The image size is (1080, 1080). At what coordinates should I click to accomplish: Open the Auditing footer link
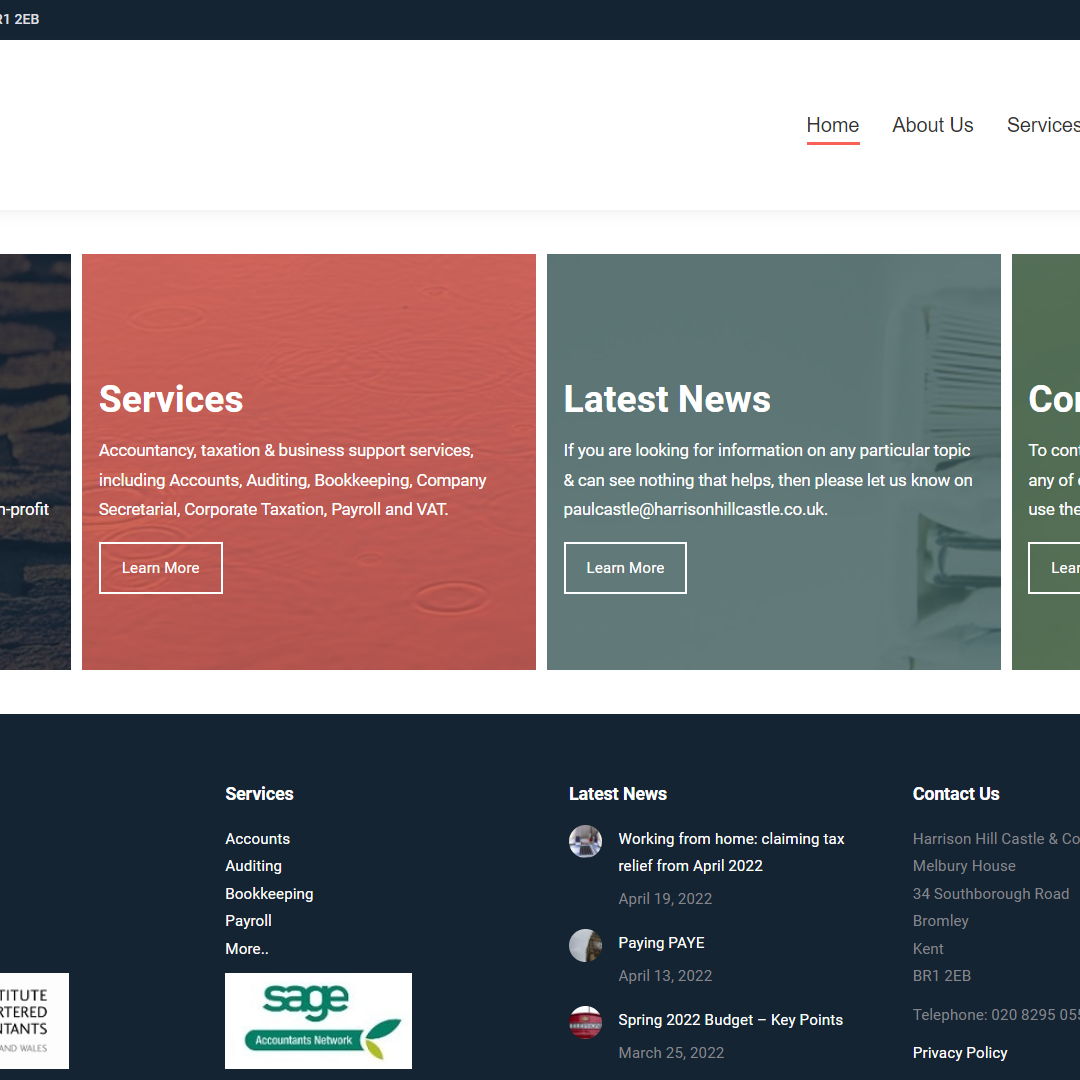(253, 866)
